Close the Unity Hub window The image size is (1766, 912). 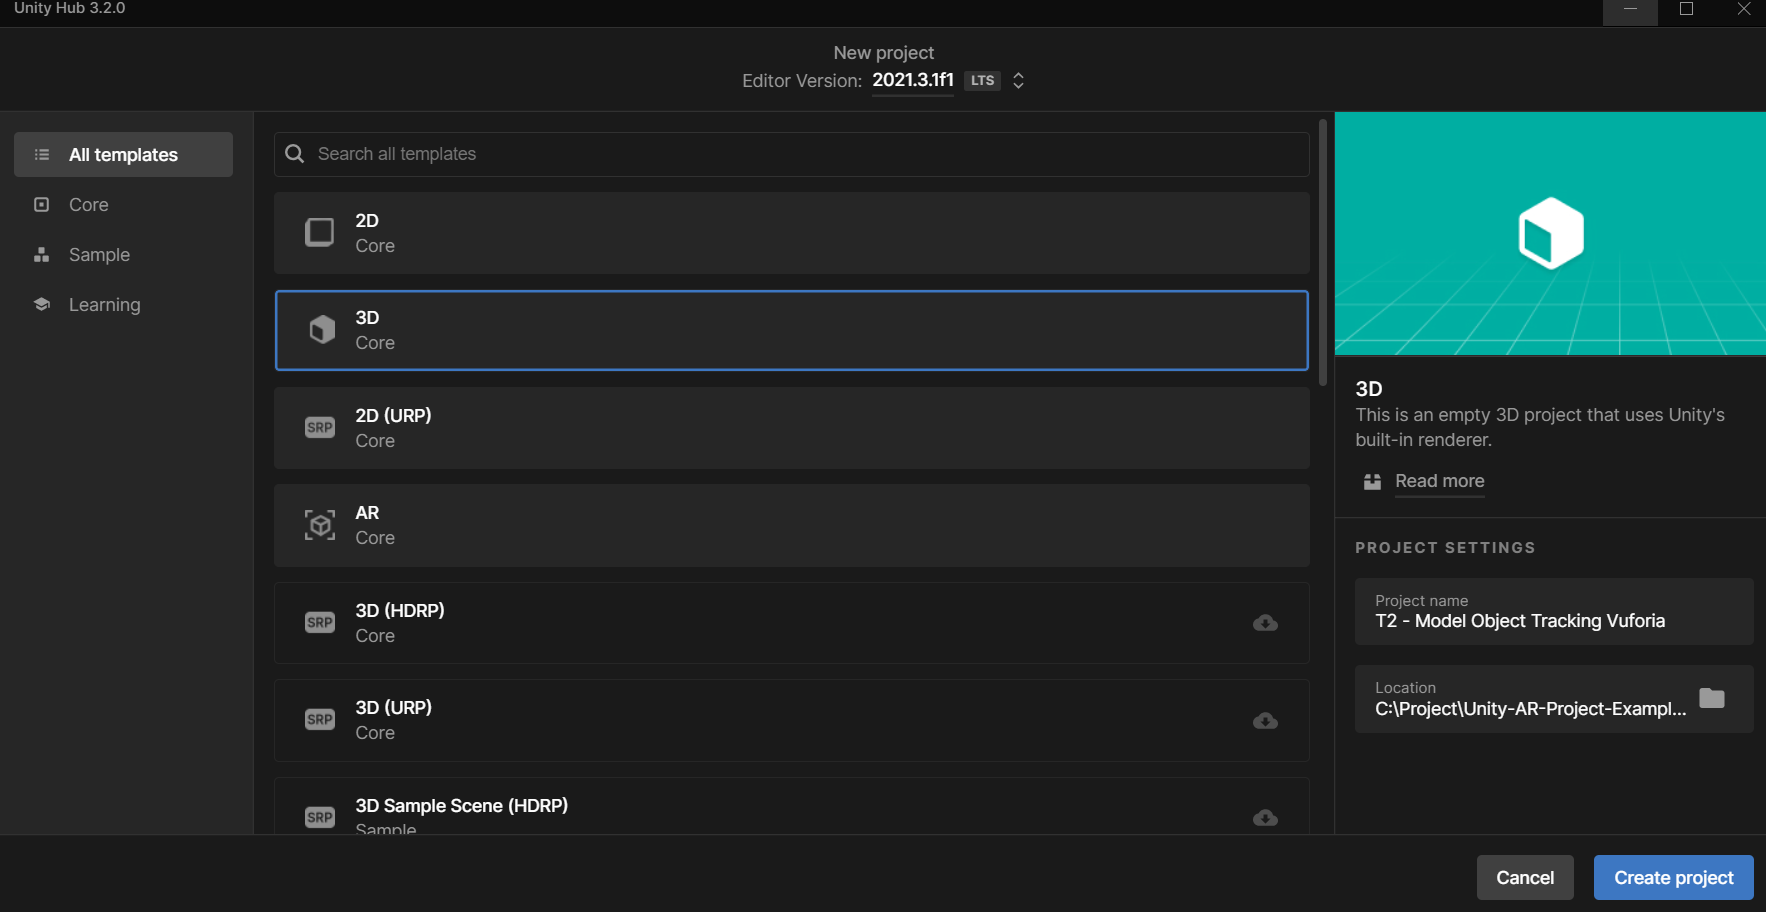click(1743, 10)
